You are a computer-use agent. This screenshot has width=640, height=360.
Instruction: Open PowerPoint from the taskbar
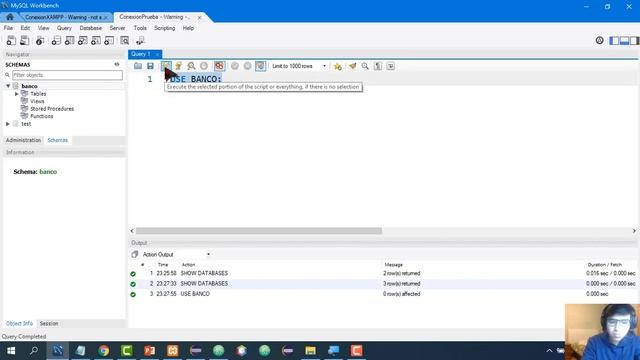coord(150,351)
